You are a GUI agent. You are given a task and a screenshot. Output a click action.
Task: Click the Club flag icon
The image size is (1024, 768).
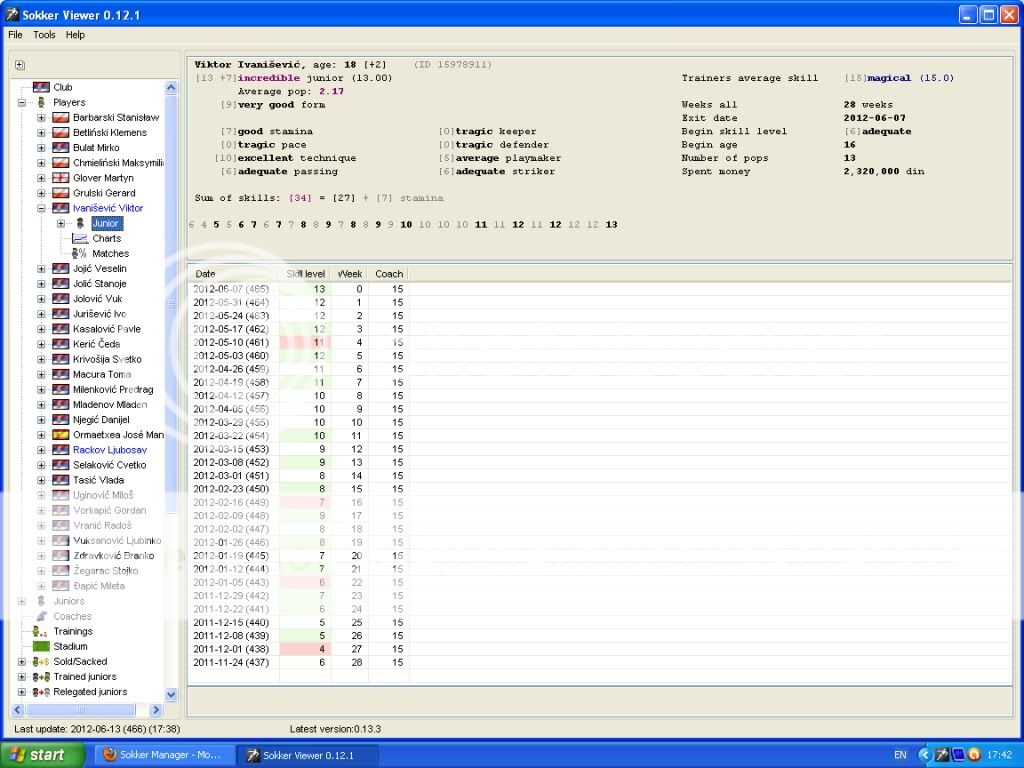tap(41, 88)
